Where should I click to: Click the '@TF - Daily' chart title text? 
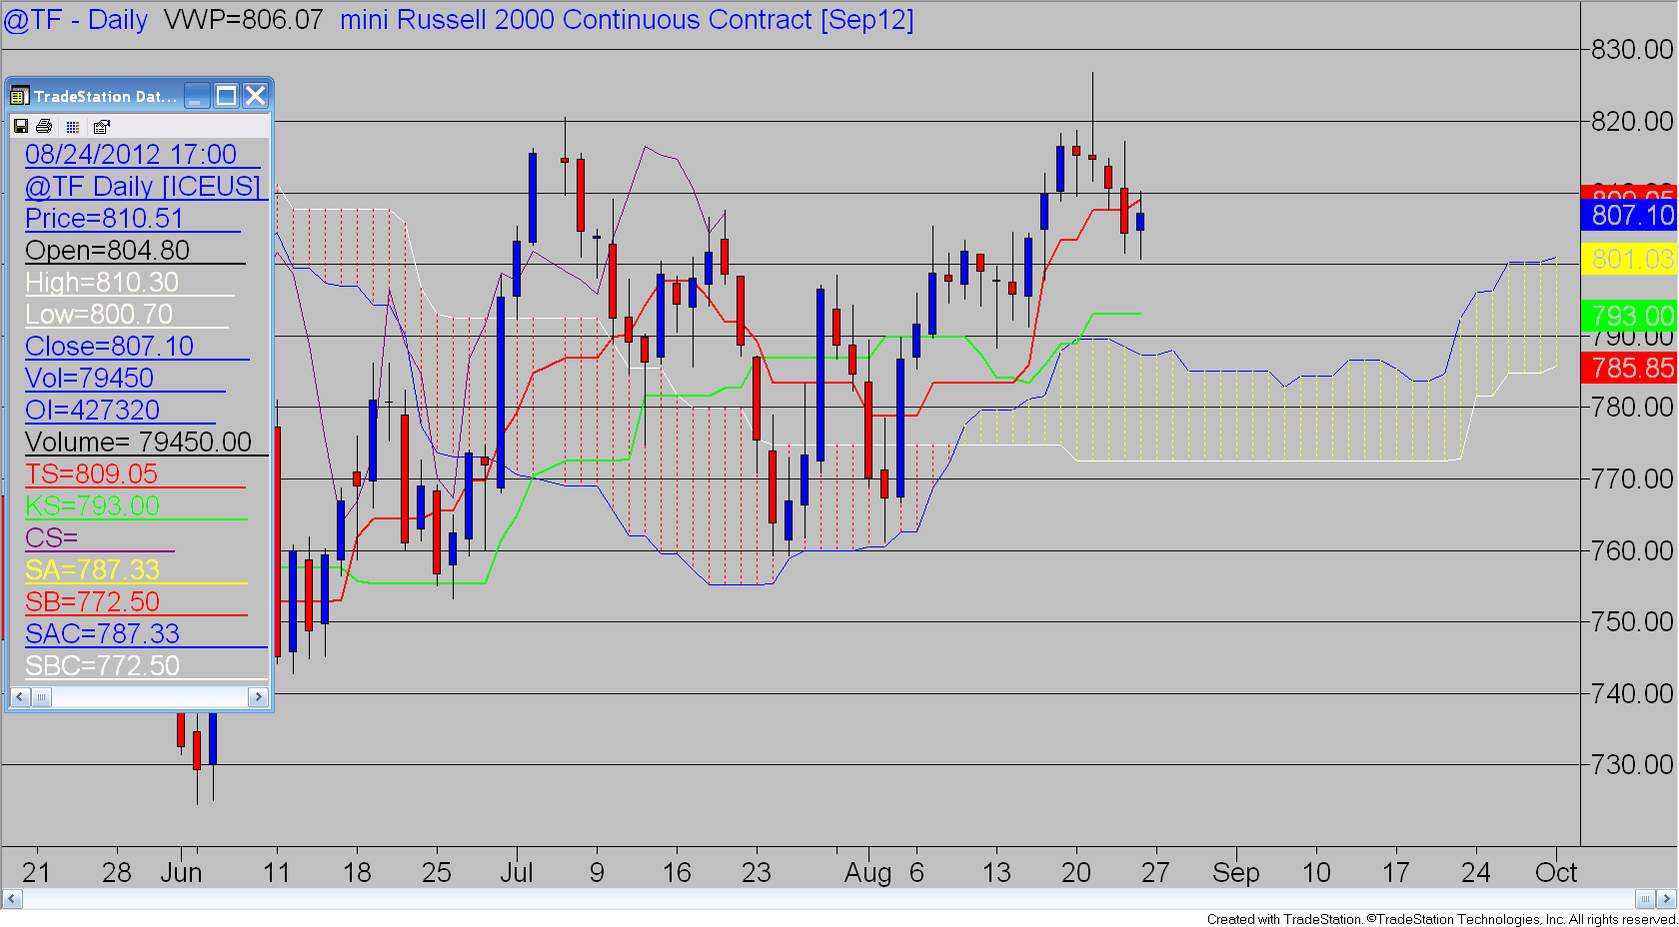coord(76,20)
